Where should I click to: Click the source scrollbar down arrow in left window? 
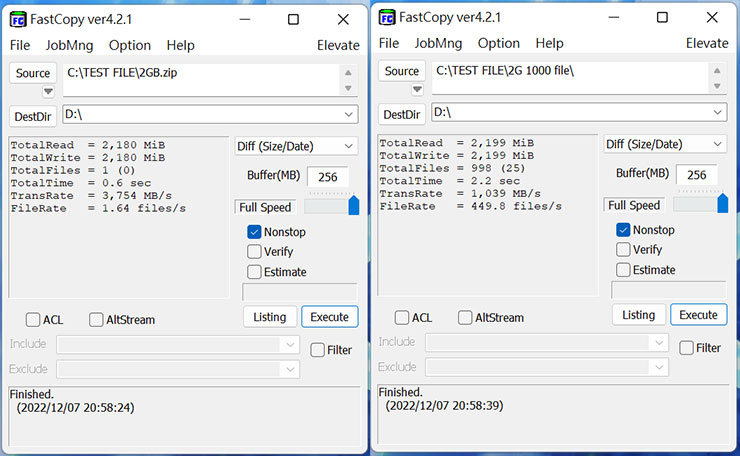tap(348, 88)
